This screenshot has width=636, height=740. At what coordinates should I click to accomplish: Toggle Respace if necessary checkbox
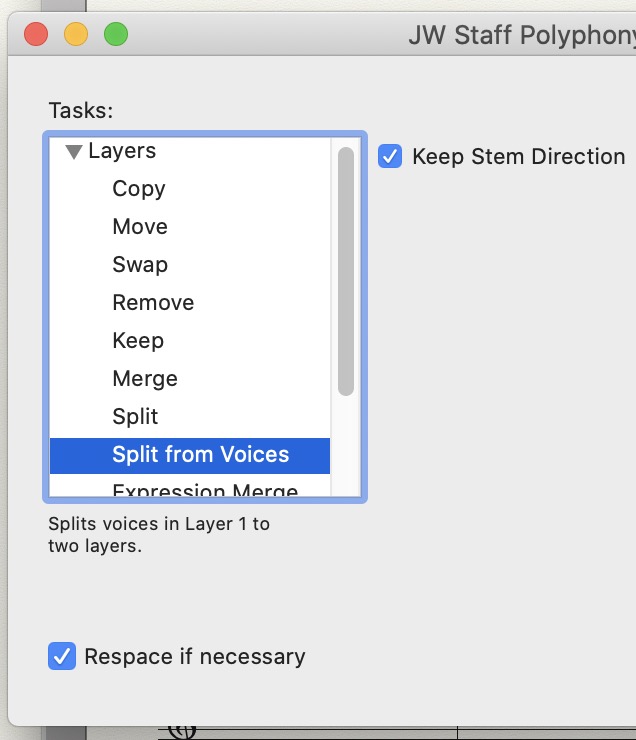(x=62, y=657)
